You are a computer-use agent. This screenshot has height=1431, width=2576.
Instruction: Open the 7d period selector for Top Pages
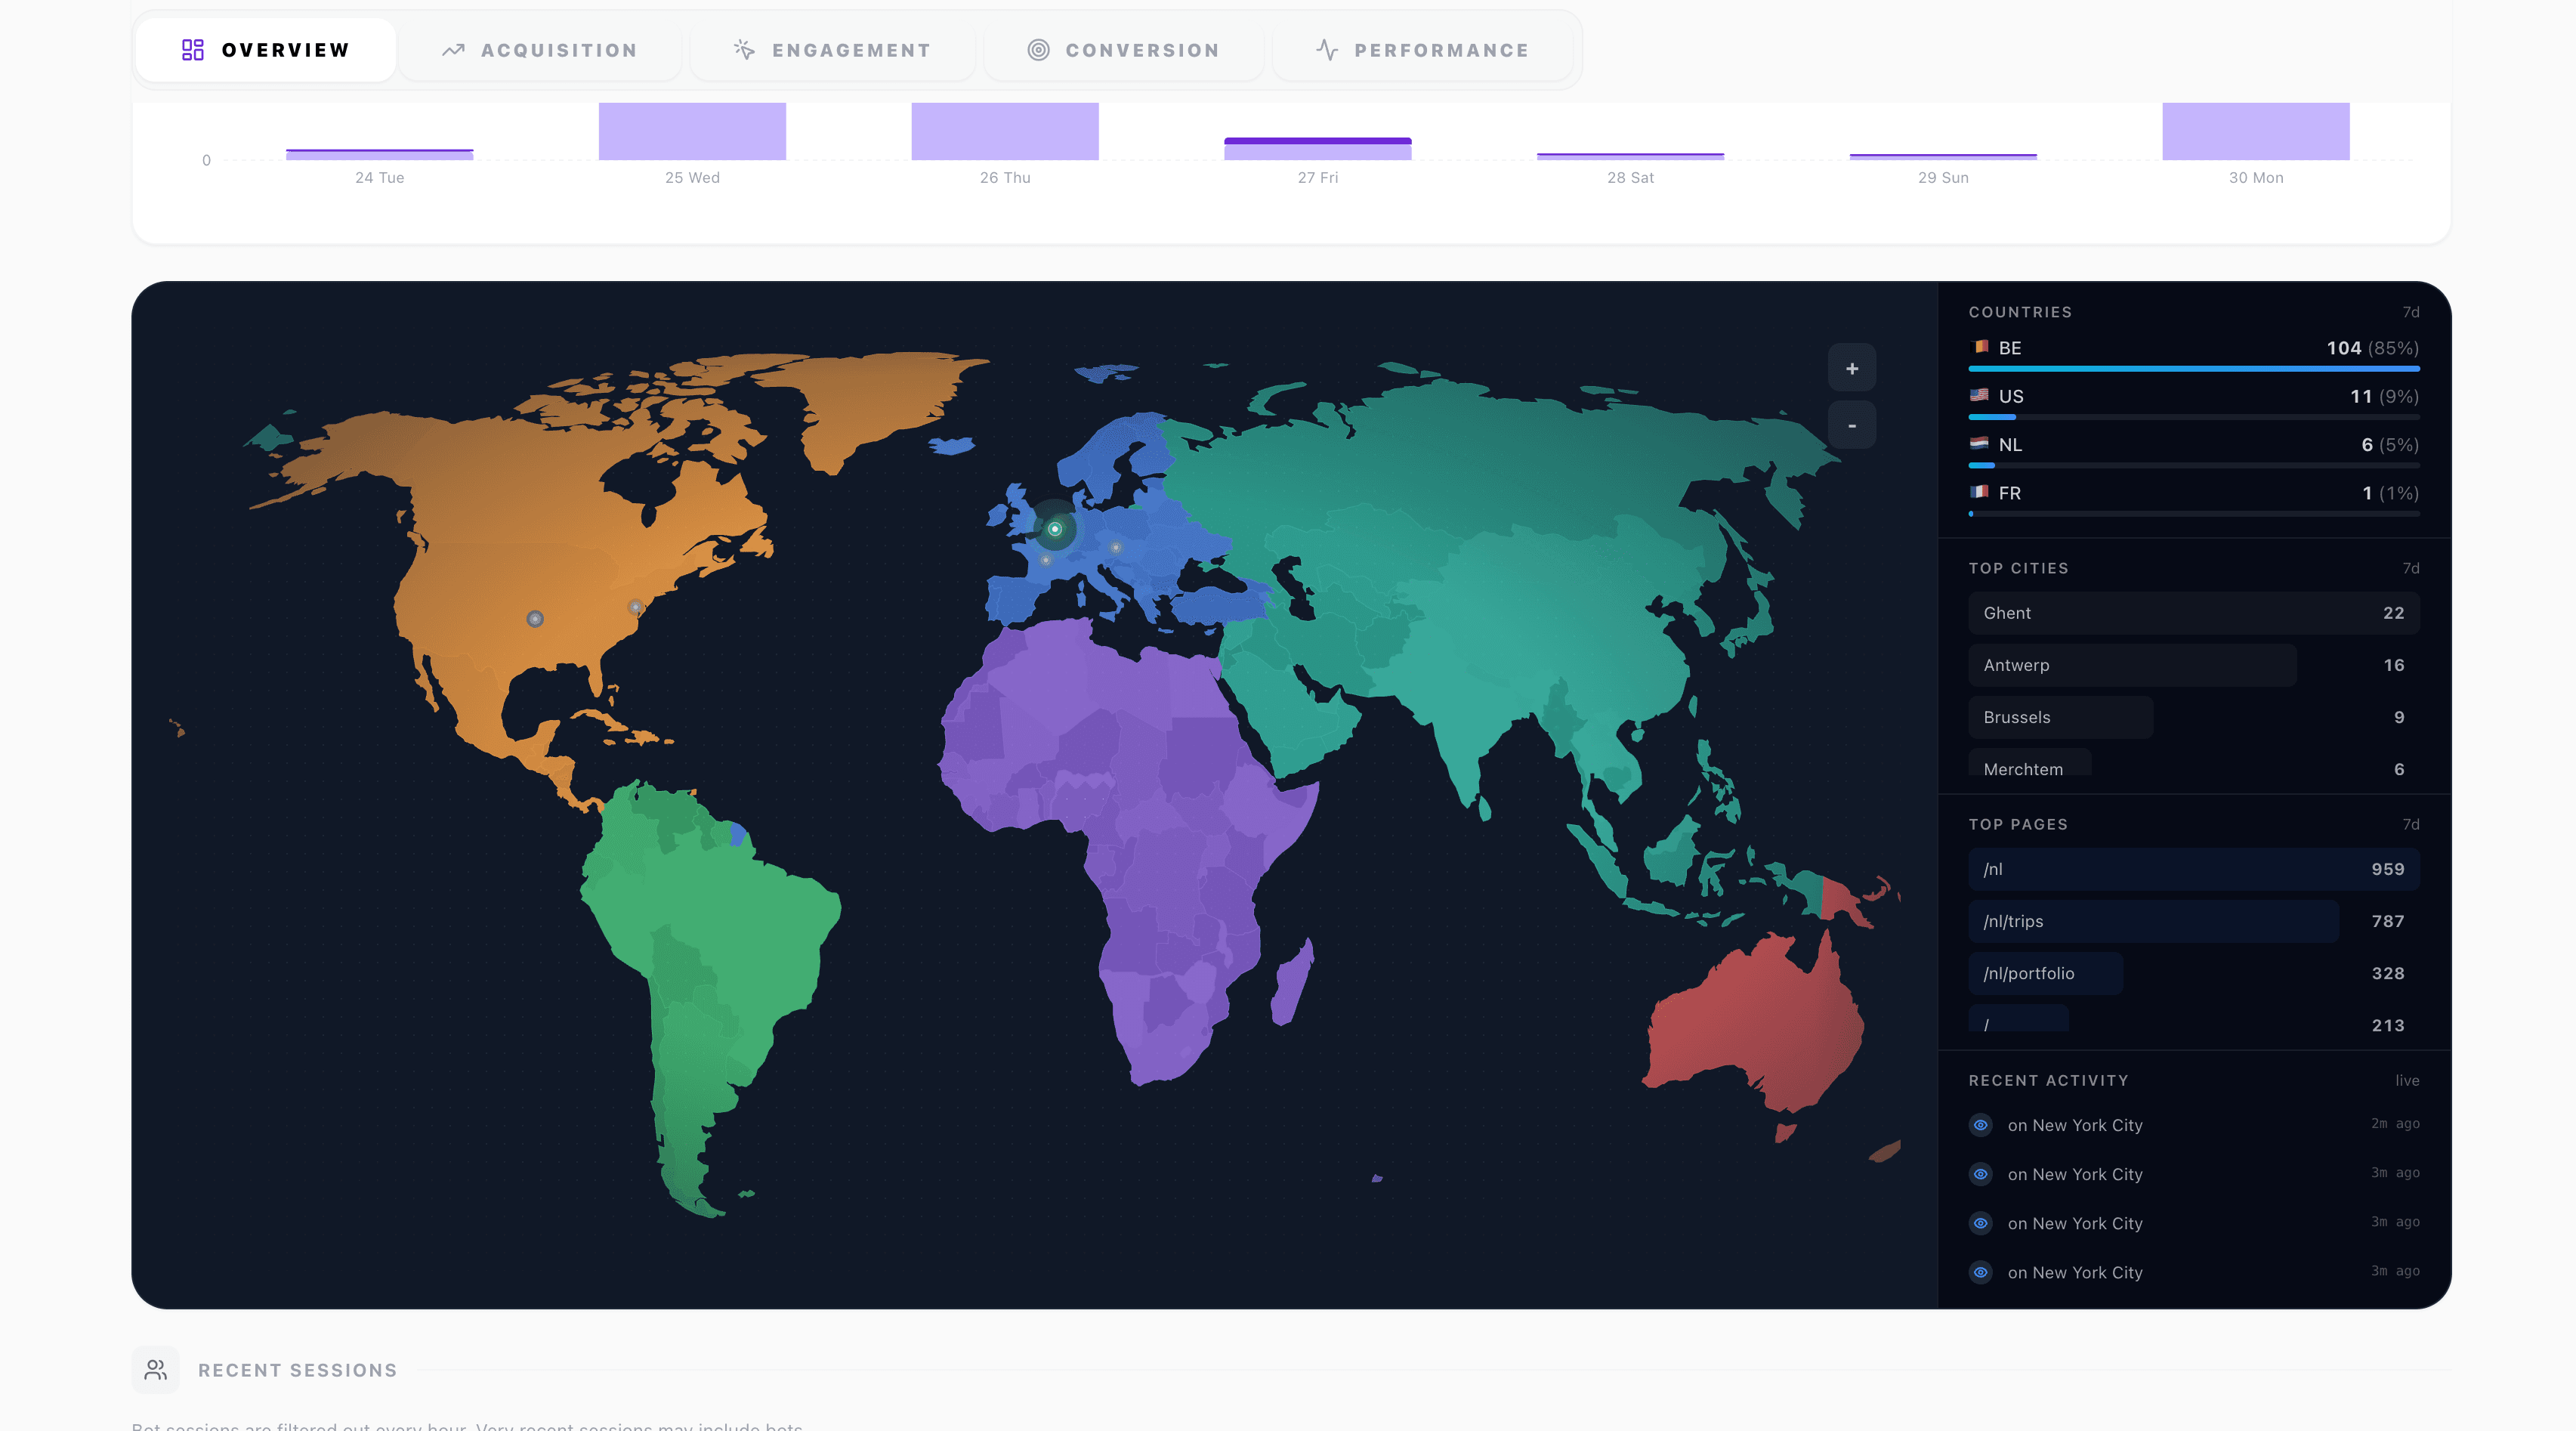[x=2410, y=824]
